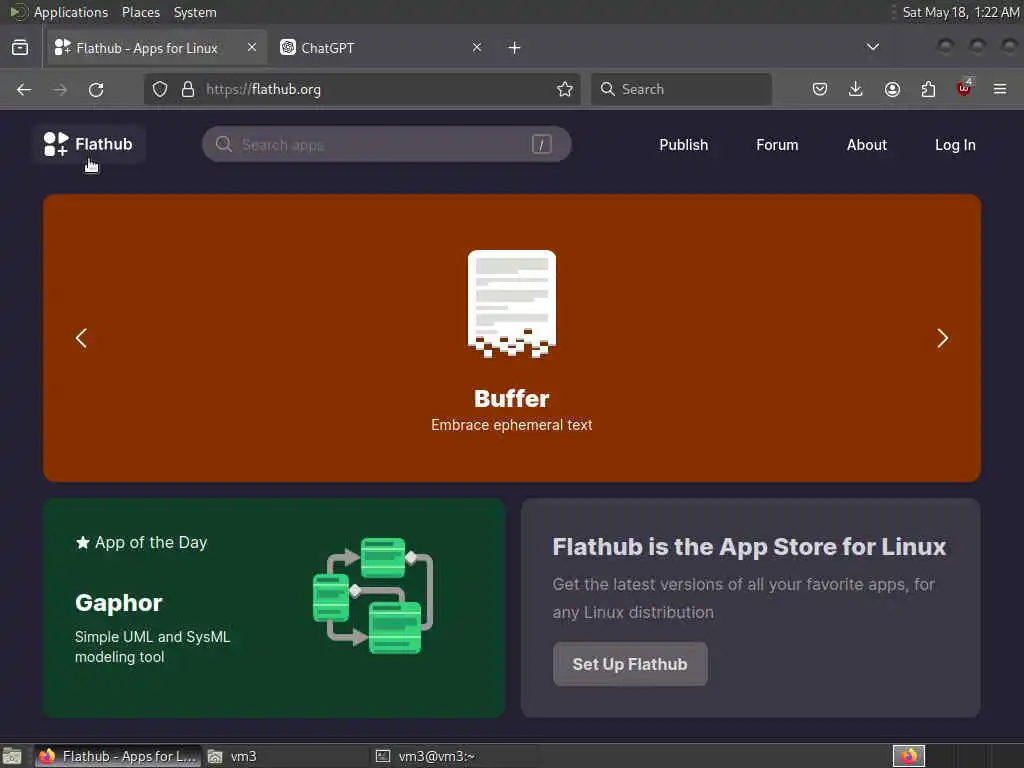Open the Downloads toolbar icon
Image resolution: width=1024 pixels, height=768 pixels.
coord(856,89)
